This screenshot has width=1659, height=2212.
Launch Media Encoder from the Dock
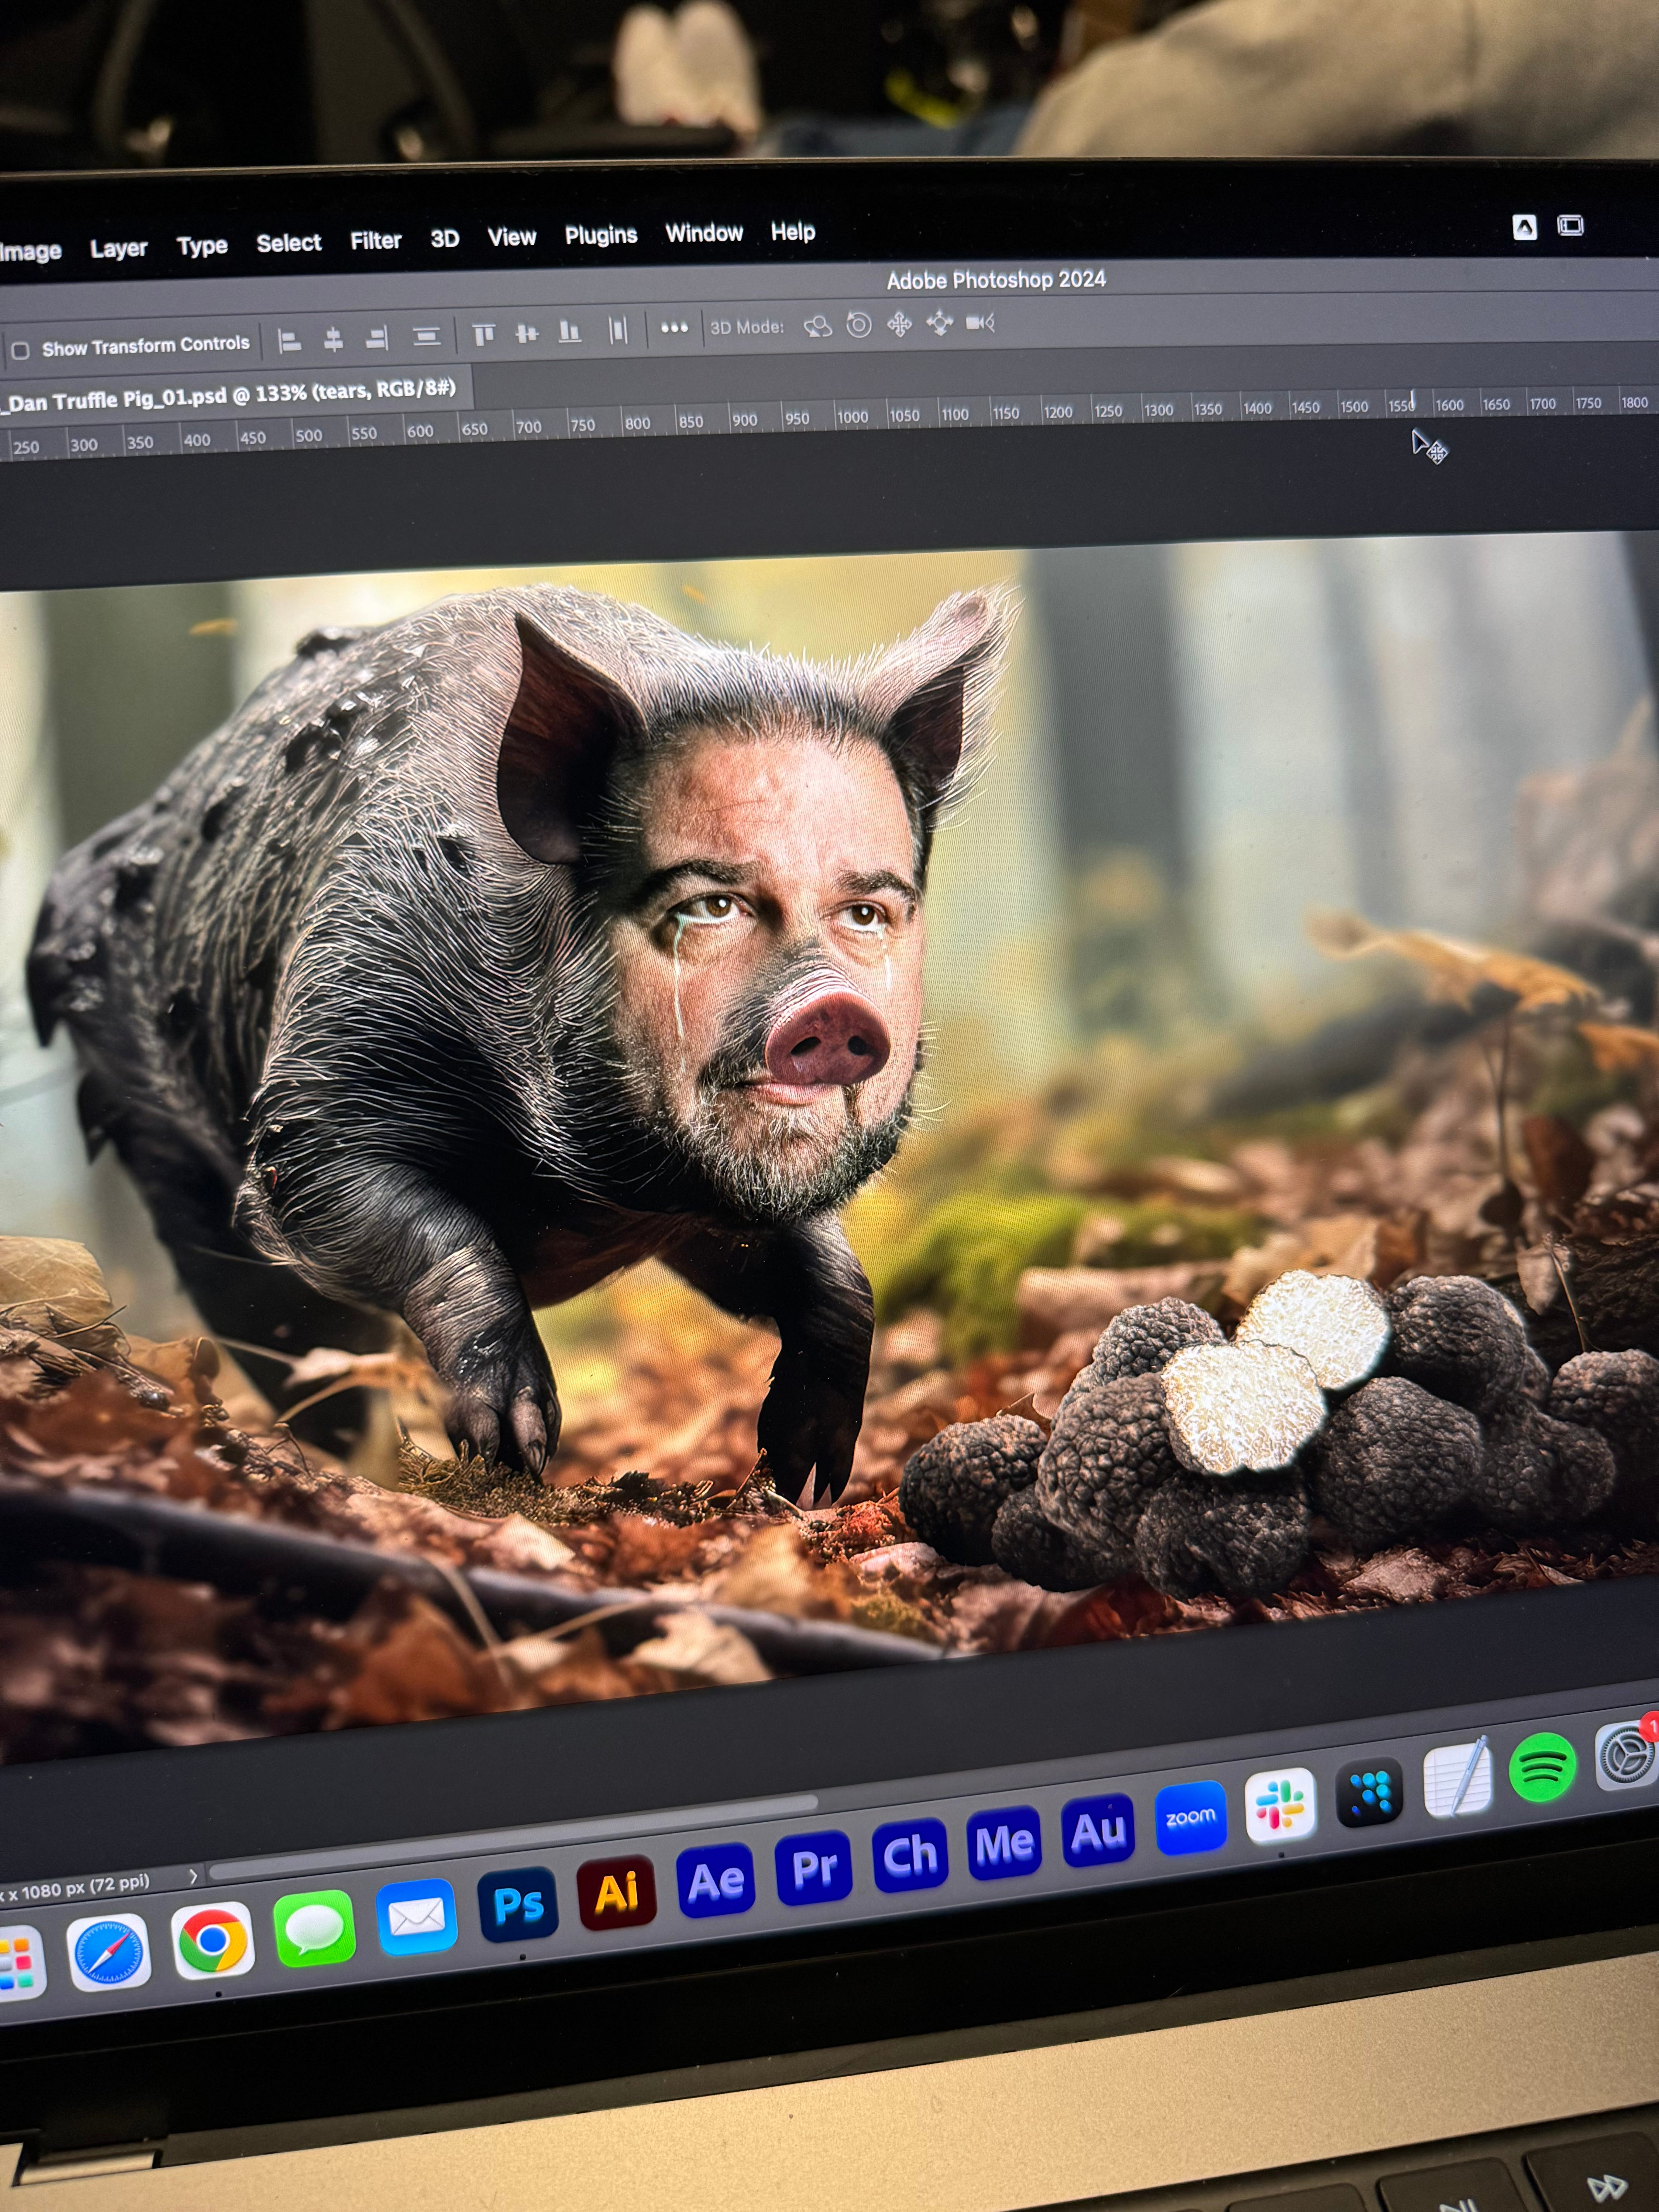(x=1004, y=1843)
